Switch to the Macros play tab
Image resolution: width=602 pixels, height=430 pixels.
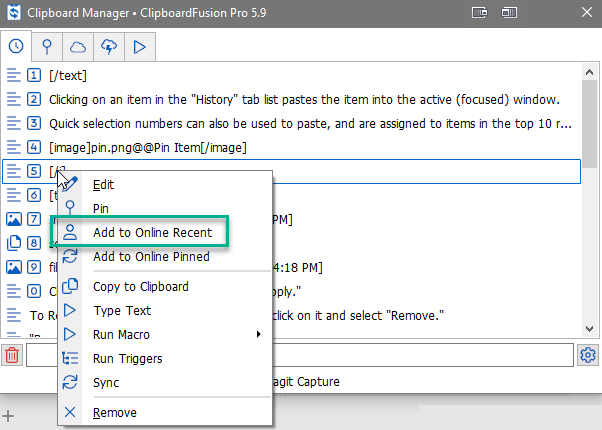click(140, 47)
